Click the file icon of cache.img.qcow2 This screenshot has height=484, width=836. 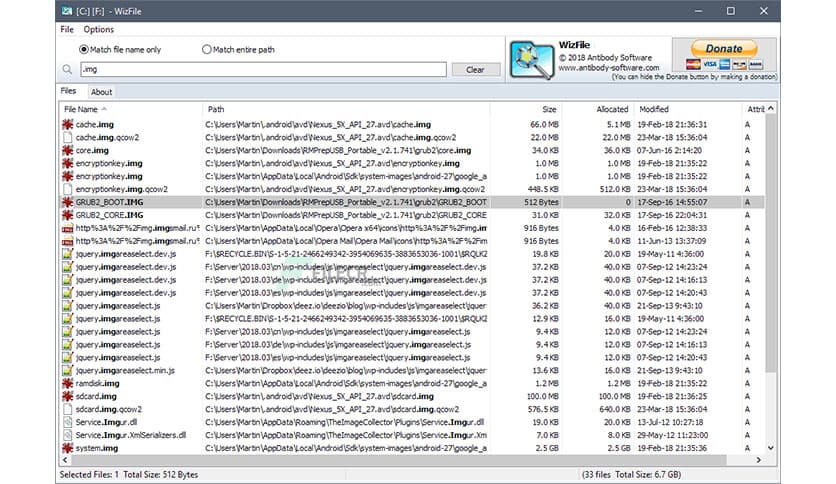67,138
